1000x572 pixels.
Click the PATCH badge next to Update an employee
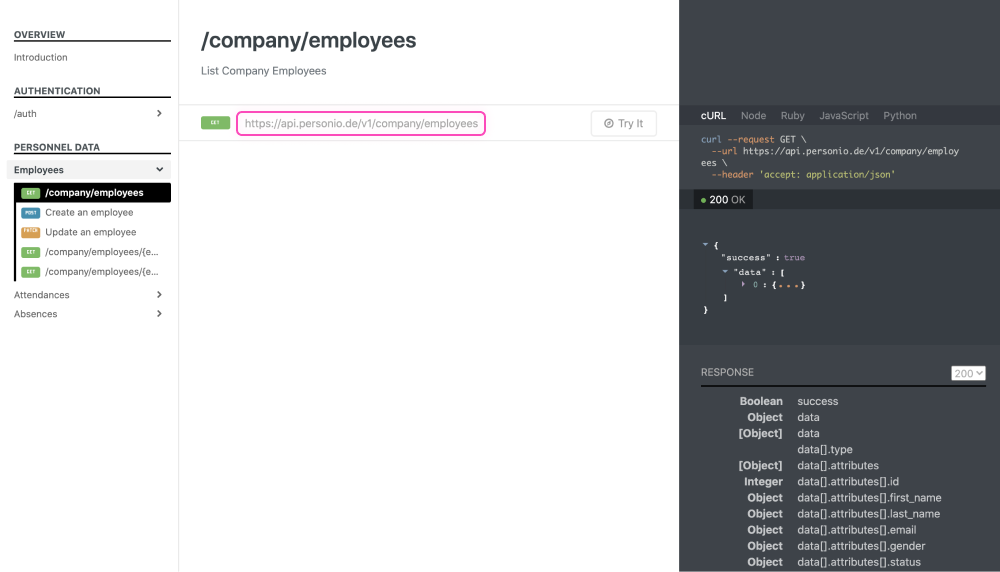[x=31, y=232]
